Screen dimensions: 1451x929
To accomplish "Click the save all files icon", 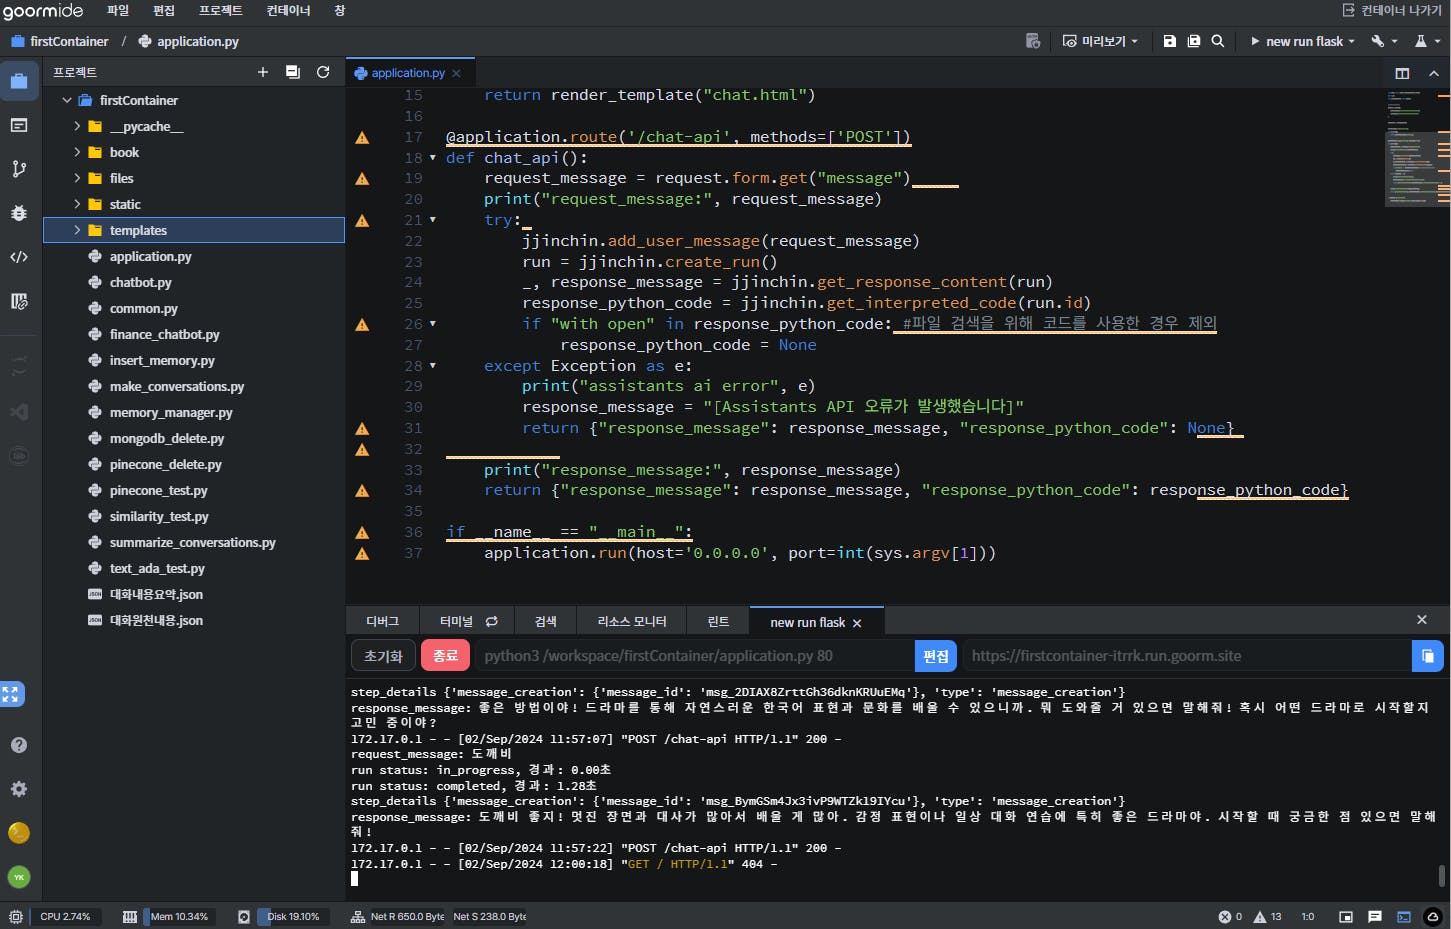I will (1193, 41).
